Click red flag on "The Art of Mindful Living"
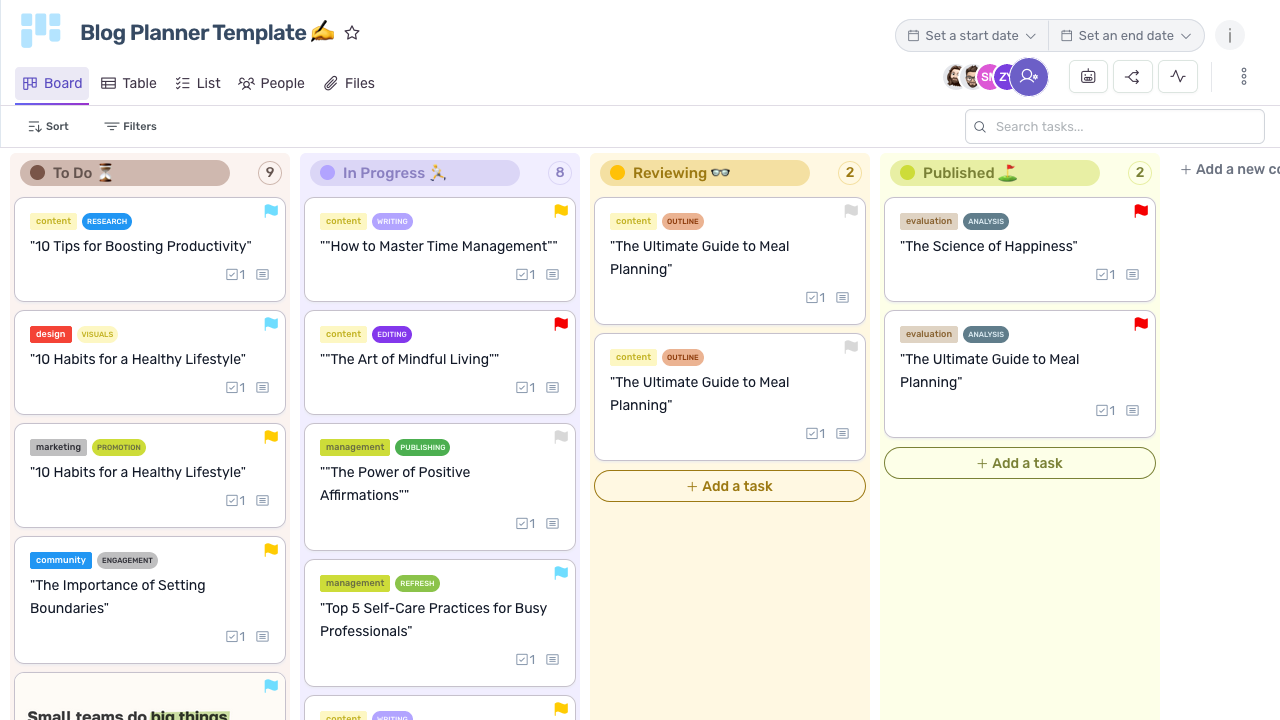The image size is (1280, 720). [561, 324]
